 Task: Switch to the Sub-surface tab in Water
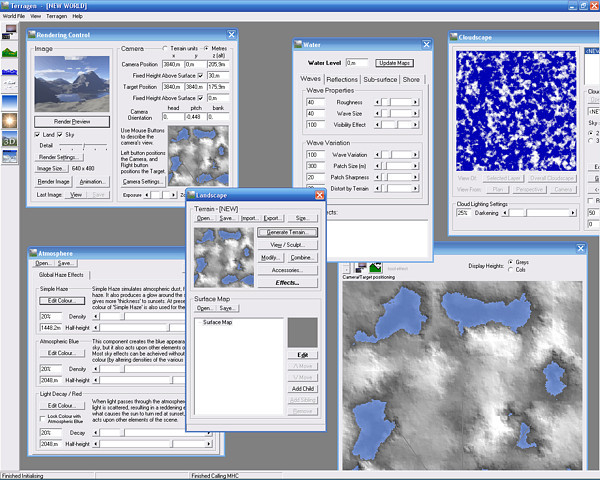[x=380, y=79]
